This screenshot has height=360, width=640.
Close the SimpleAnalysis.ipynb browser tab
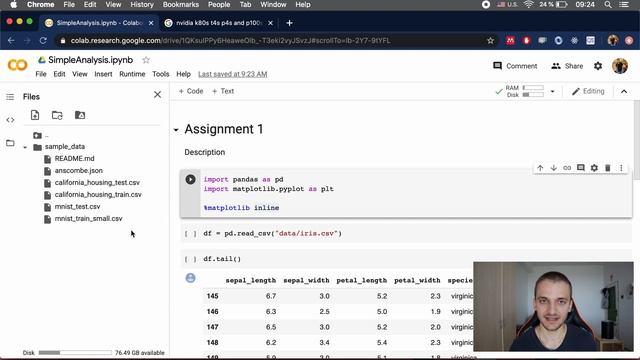click(151, 23)
